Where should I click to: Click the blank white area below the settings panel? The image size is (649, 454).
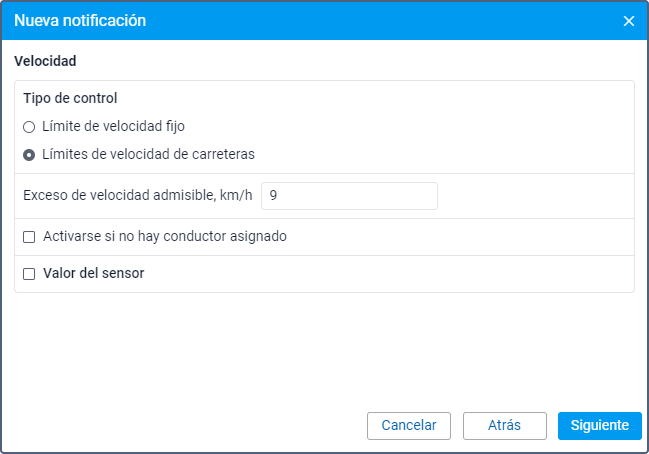click(x=320, y=350)
